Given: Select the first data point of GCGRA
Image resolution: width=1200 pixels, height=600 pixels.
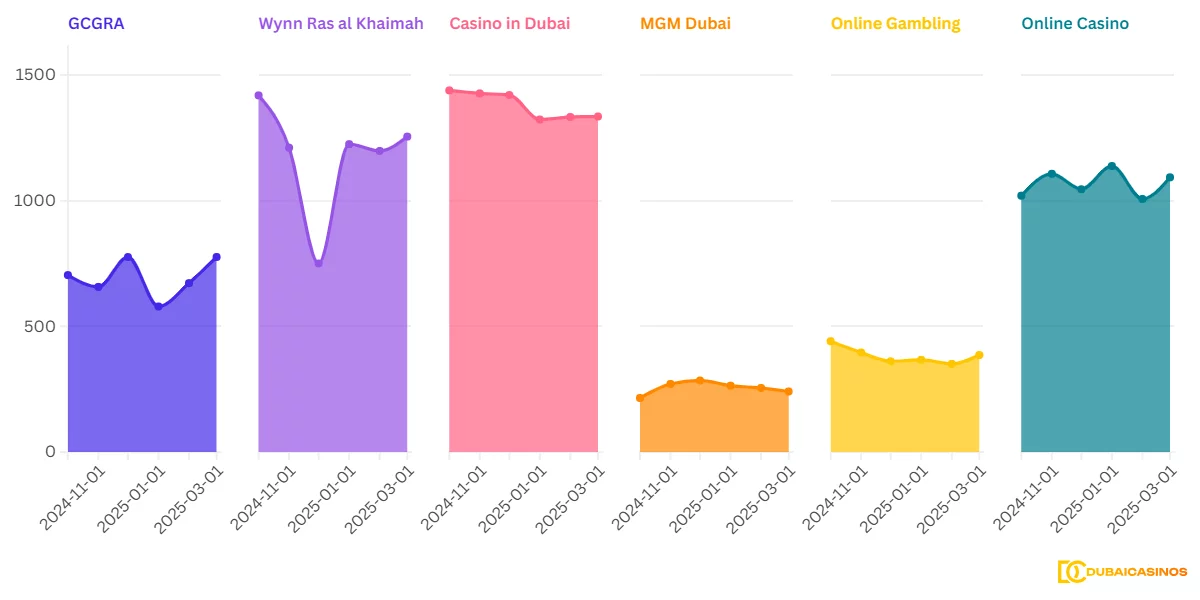Looking at the screenshot, I should tap(68, 275).
